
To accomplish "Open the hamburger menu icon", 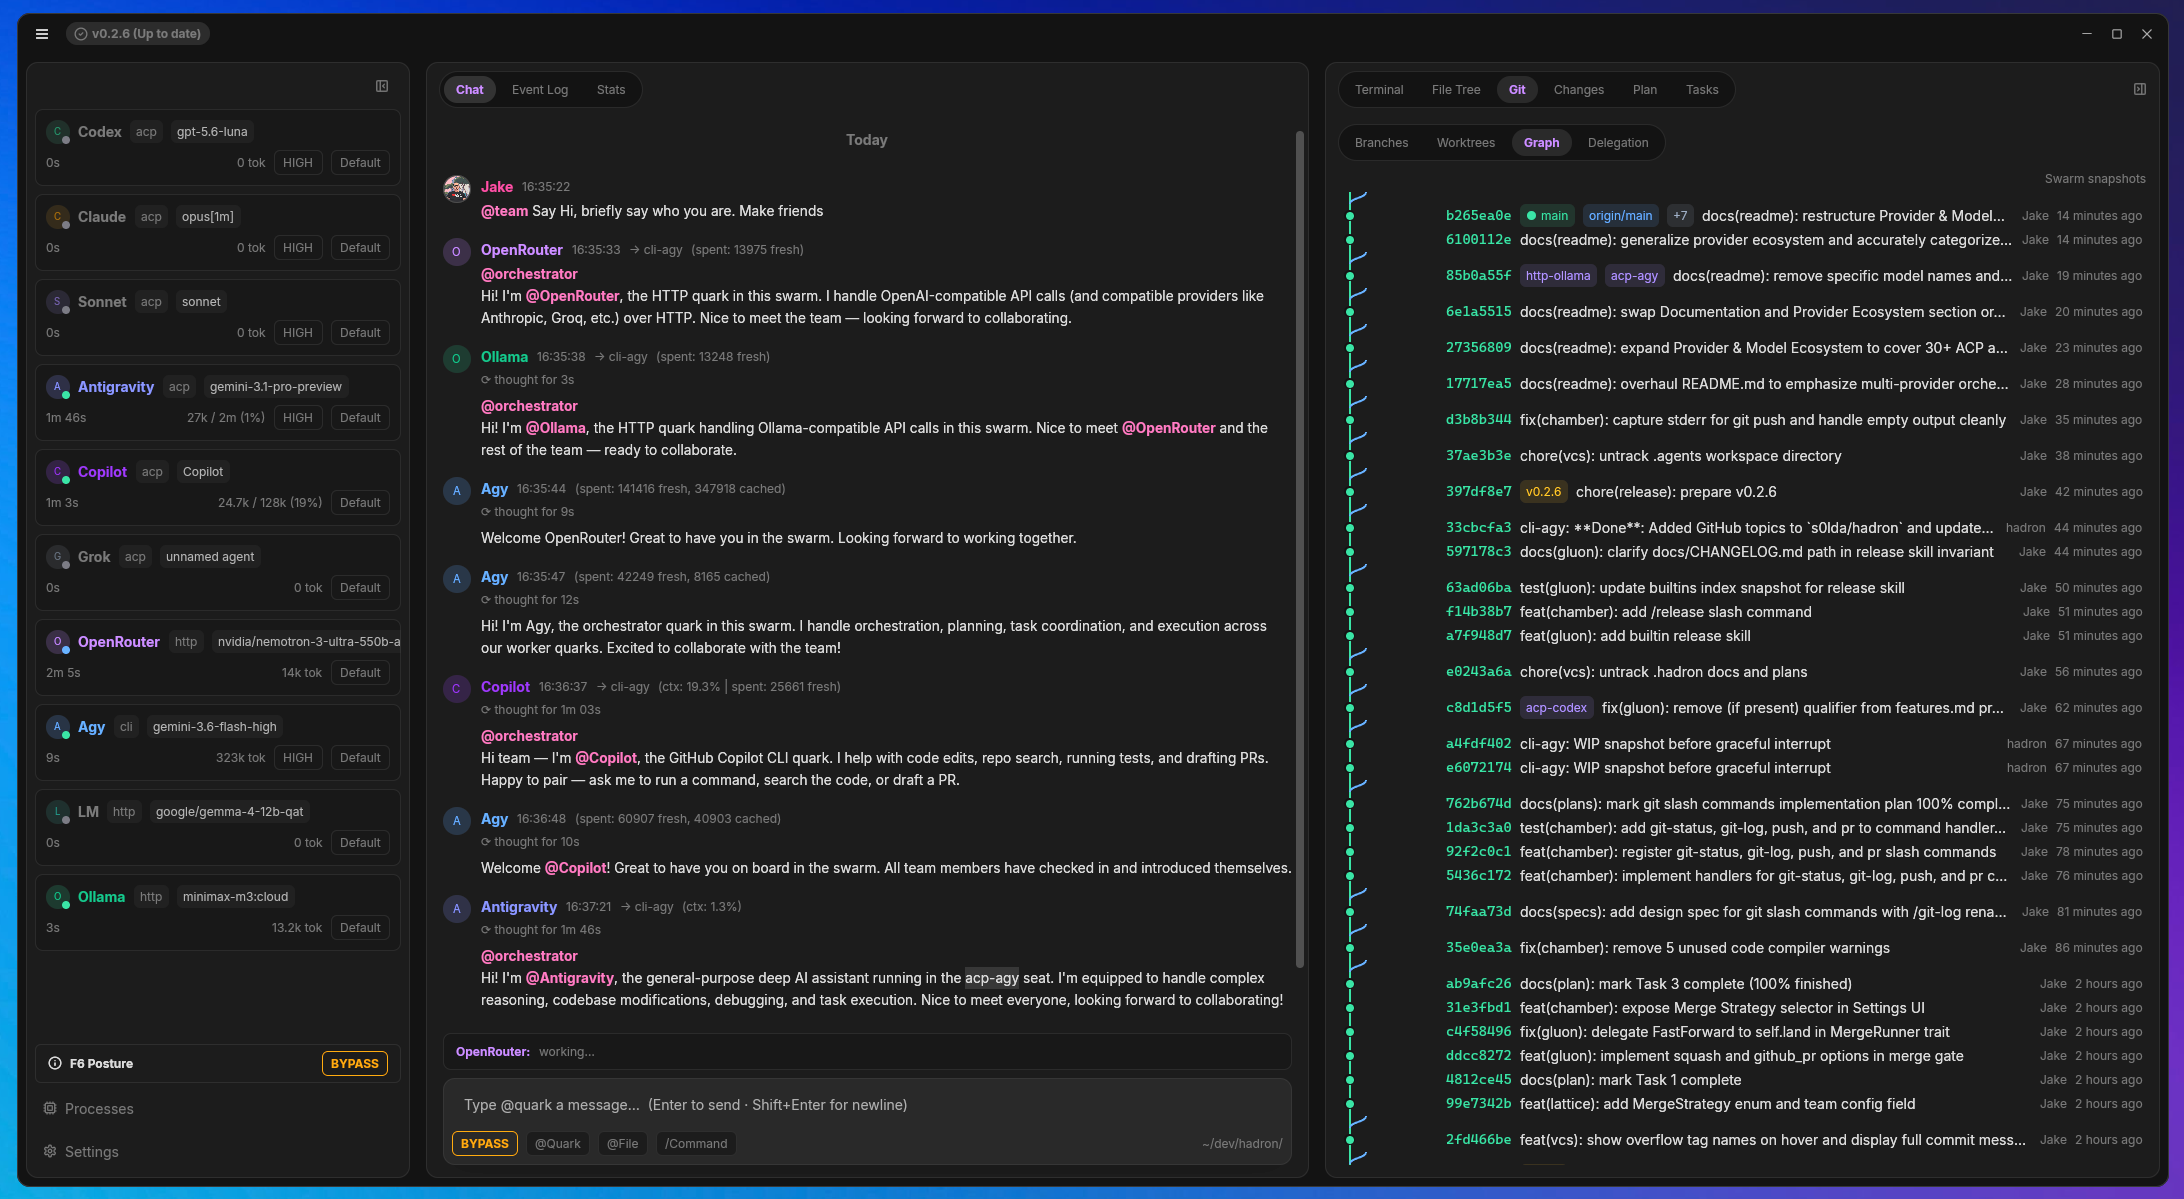I will tap(42, 34).
